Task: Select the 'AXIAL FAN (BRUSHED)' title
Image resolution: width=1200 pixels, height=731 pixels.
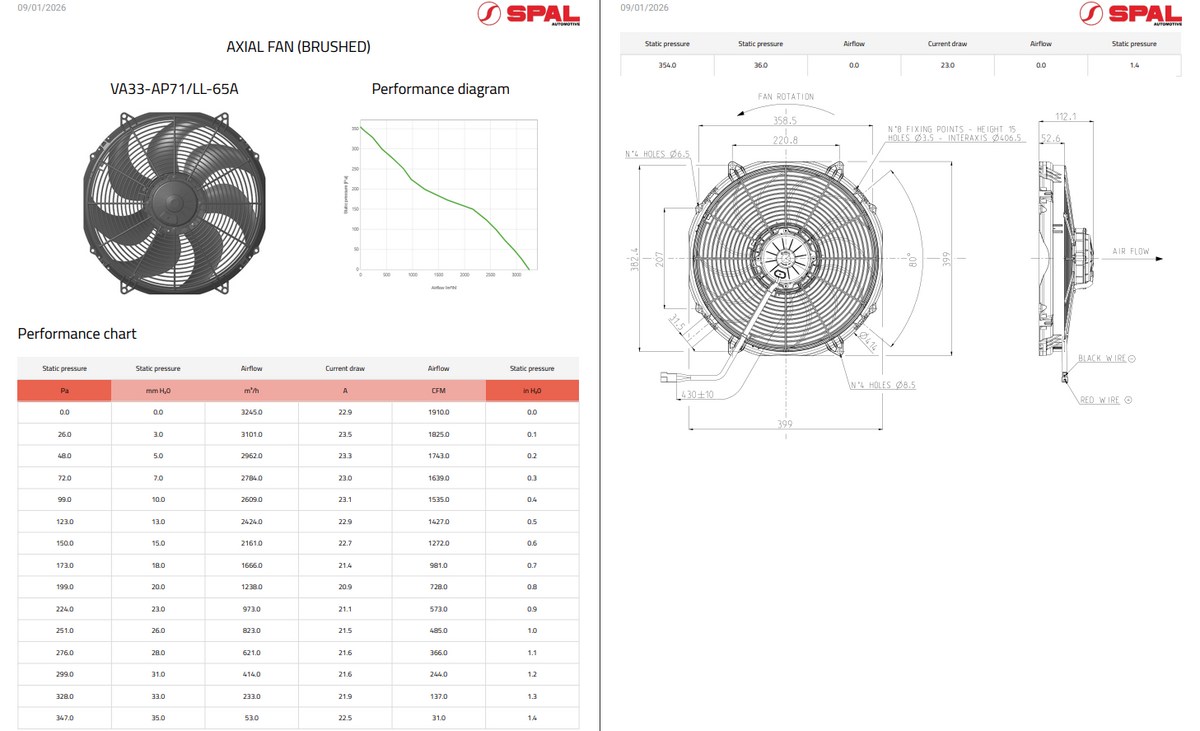Action: click(298, 47)
